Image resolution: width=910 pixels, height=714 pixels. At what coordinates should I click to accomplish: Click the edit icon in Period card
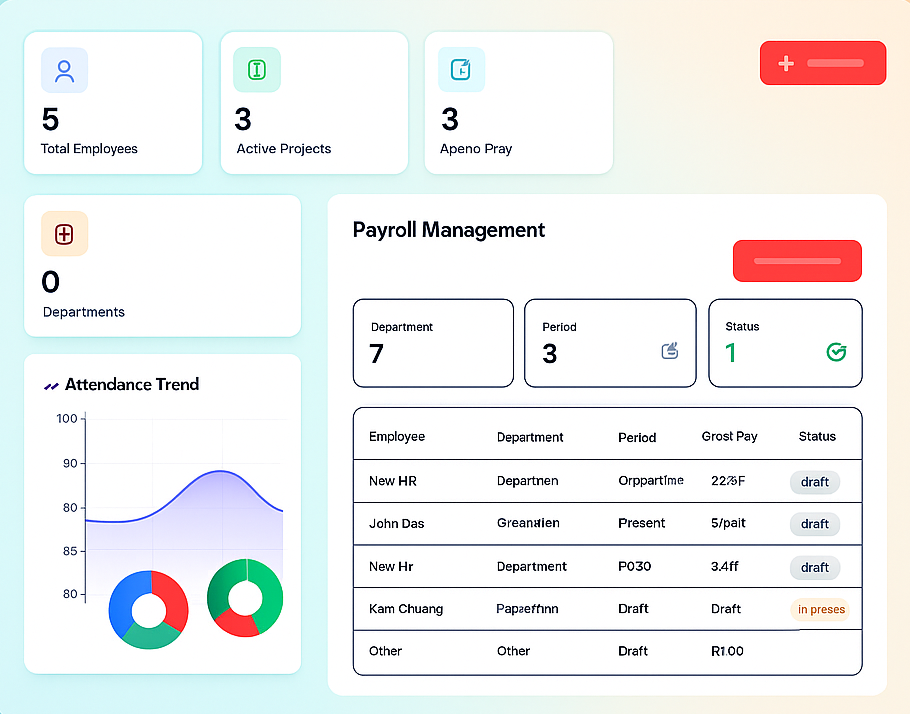[670, 351]
